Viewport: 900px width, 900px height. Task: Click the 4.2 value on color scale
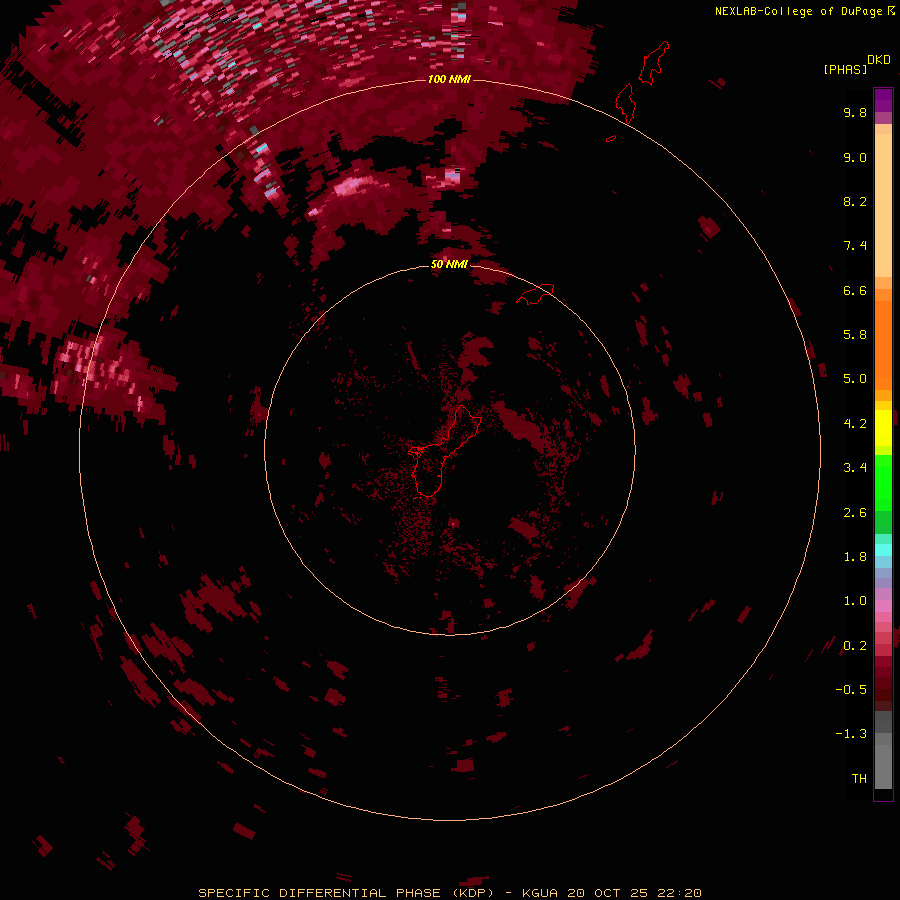[855, 424]
